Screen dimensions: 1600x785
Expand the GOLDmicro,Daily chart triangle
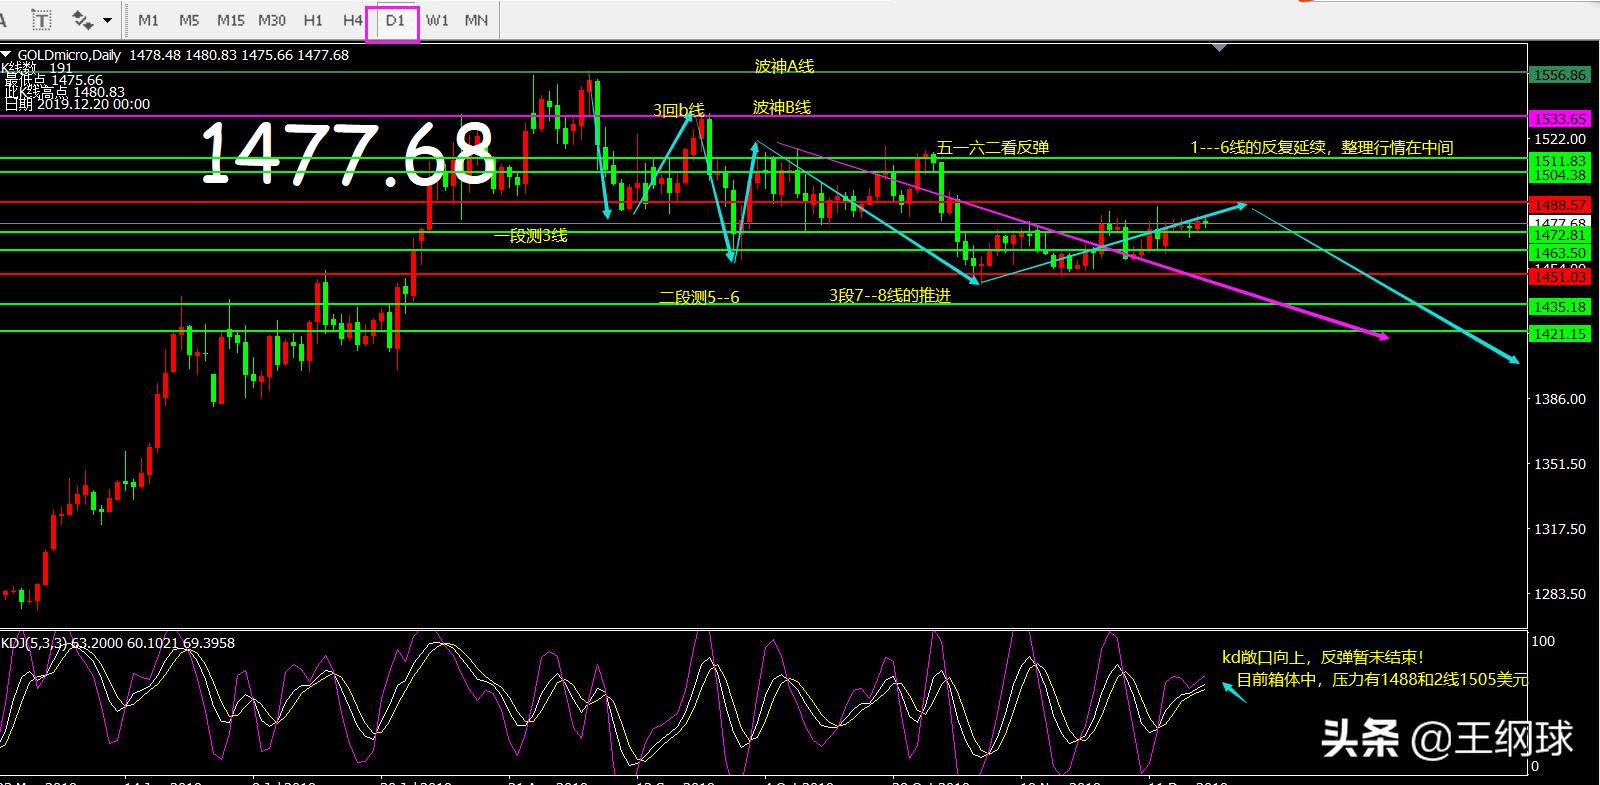click(6, 56)
